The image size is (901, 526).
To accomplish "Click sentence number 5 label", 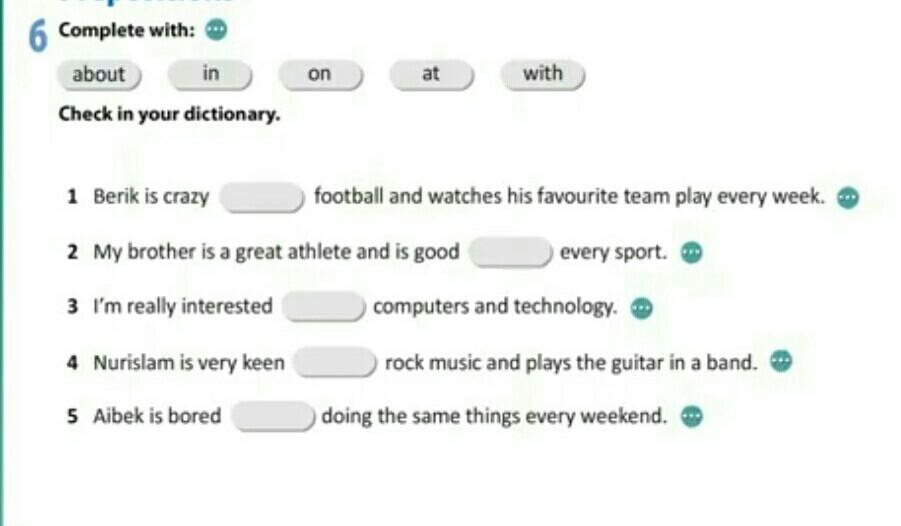I will (x=72, y=416).
